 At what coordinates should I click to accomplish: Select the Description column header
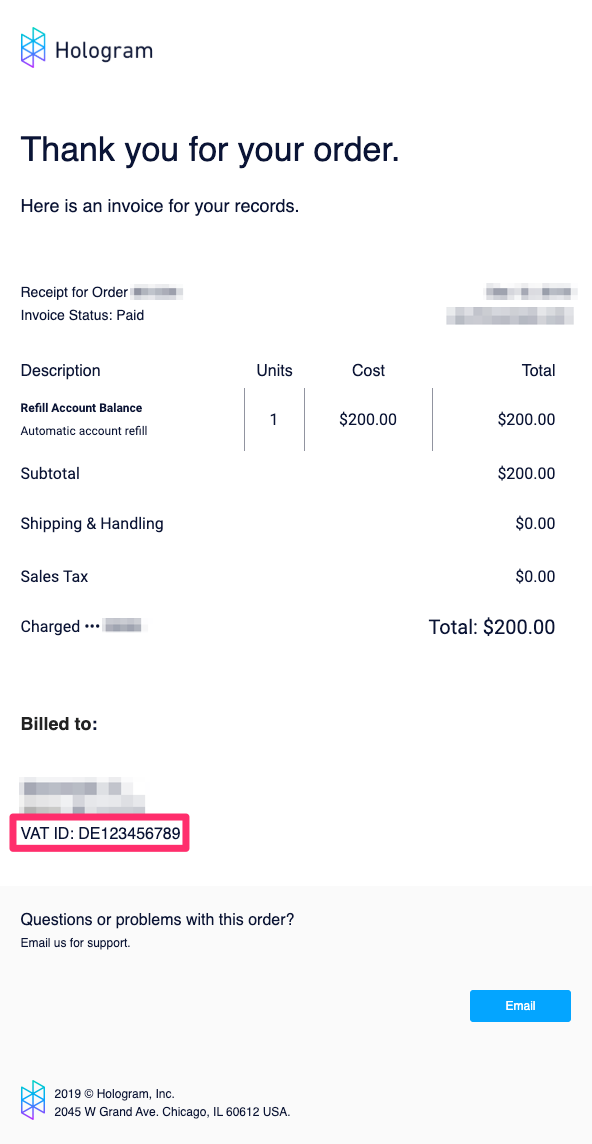coord(60,370)
